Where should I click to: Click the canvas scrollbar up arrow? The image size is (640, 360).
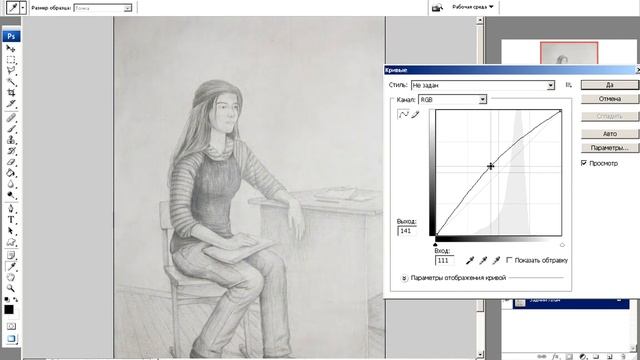[480, 20]
